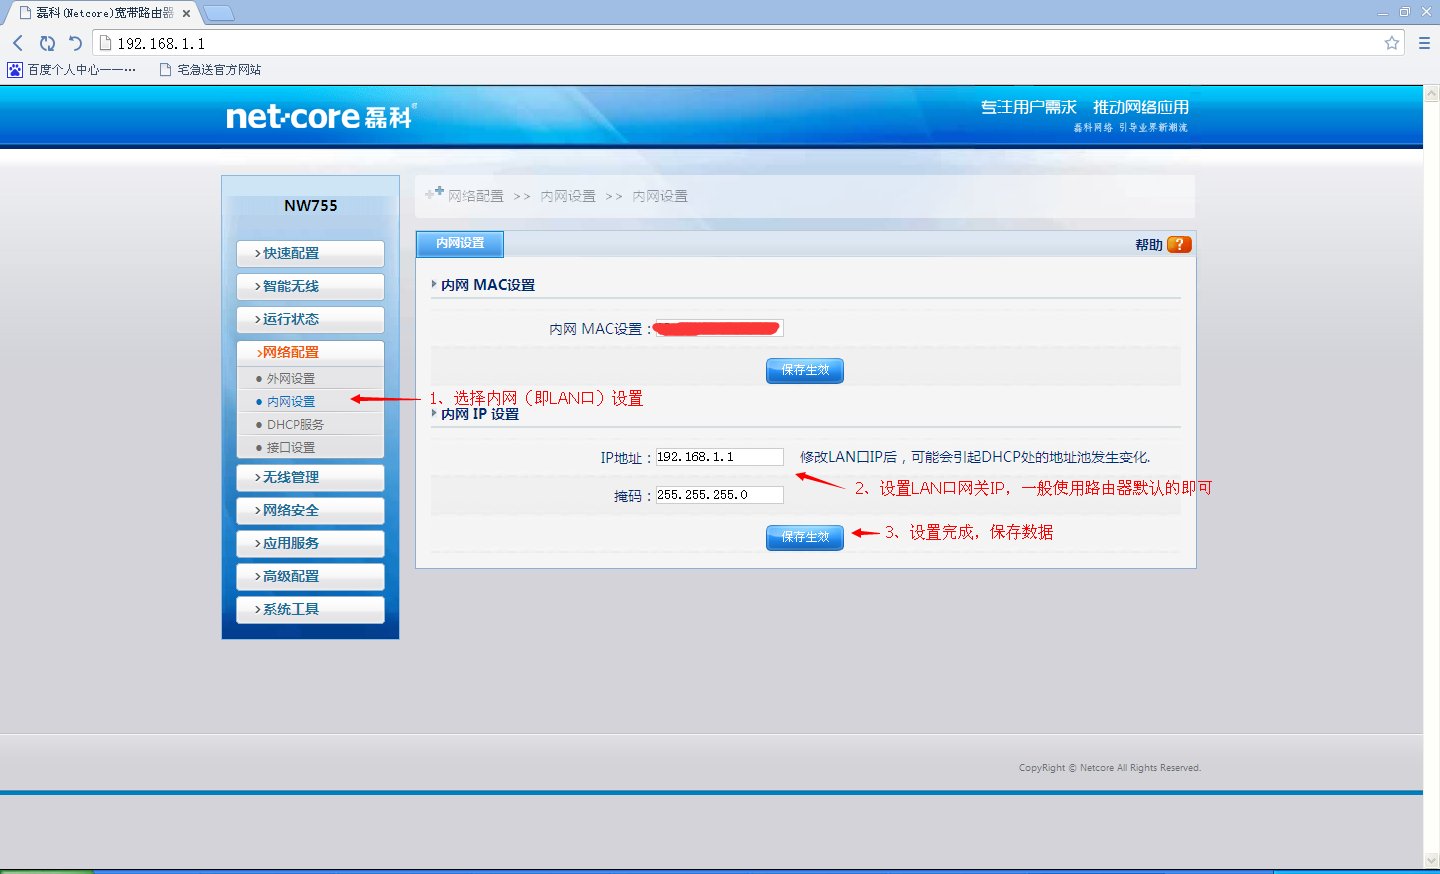Switch to the 内网设置 tab
The image size is (1440, 874).
pos(459,243)
